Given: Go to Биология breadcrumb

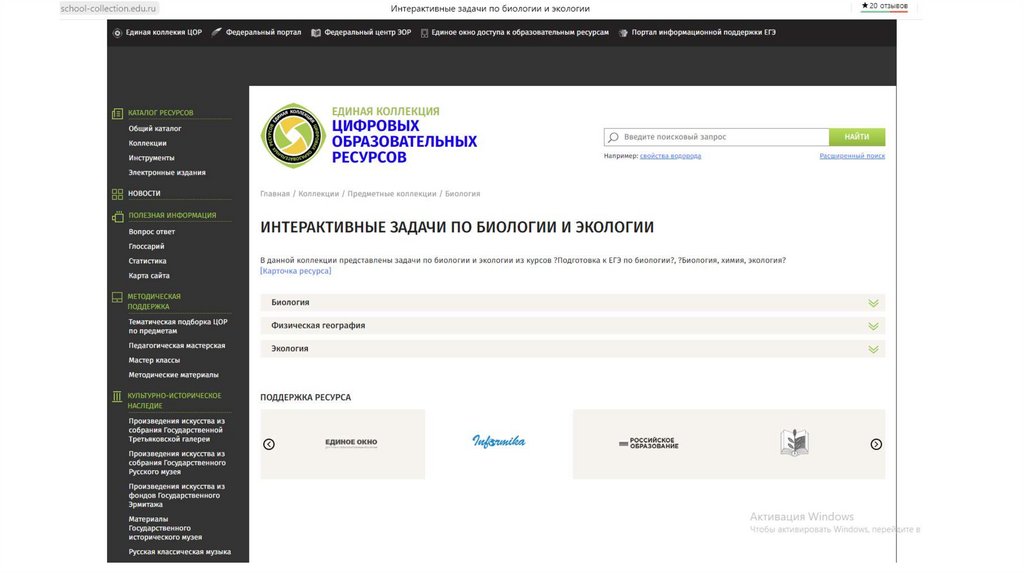Looking at the screenshot, I should pos(462,194).
